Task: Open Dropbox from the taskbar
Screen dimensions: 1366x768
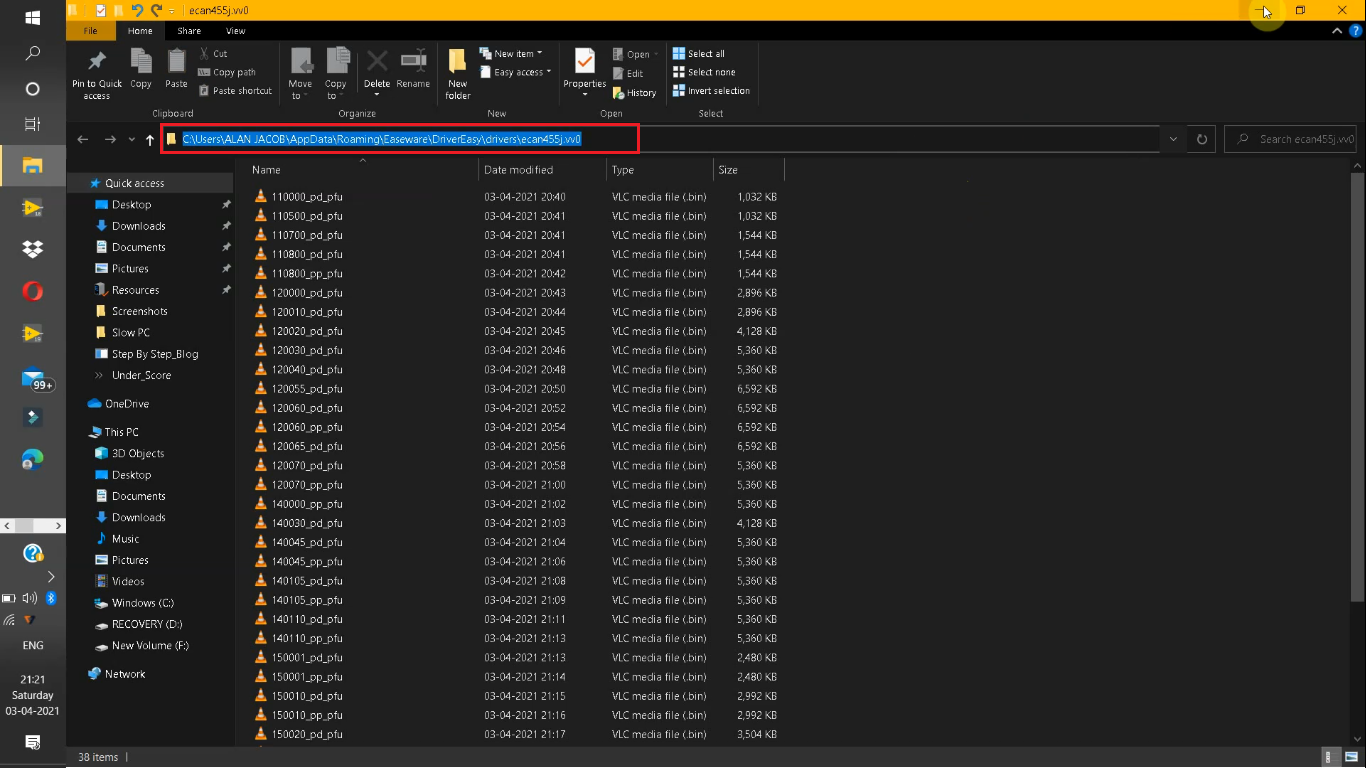Action: [x=32, y=248]
